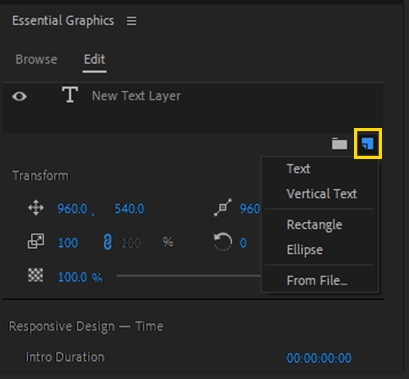409x379 pixels.
Task: Click the text layer T icon
Action: click(70, 95)
